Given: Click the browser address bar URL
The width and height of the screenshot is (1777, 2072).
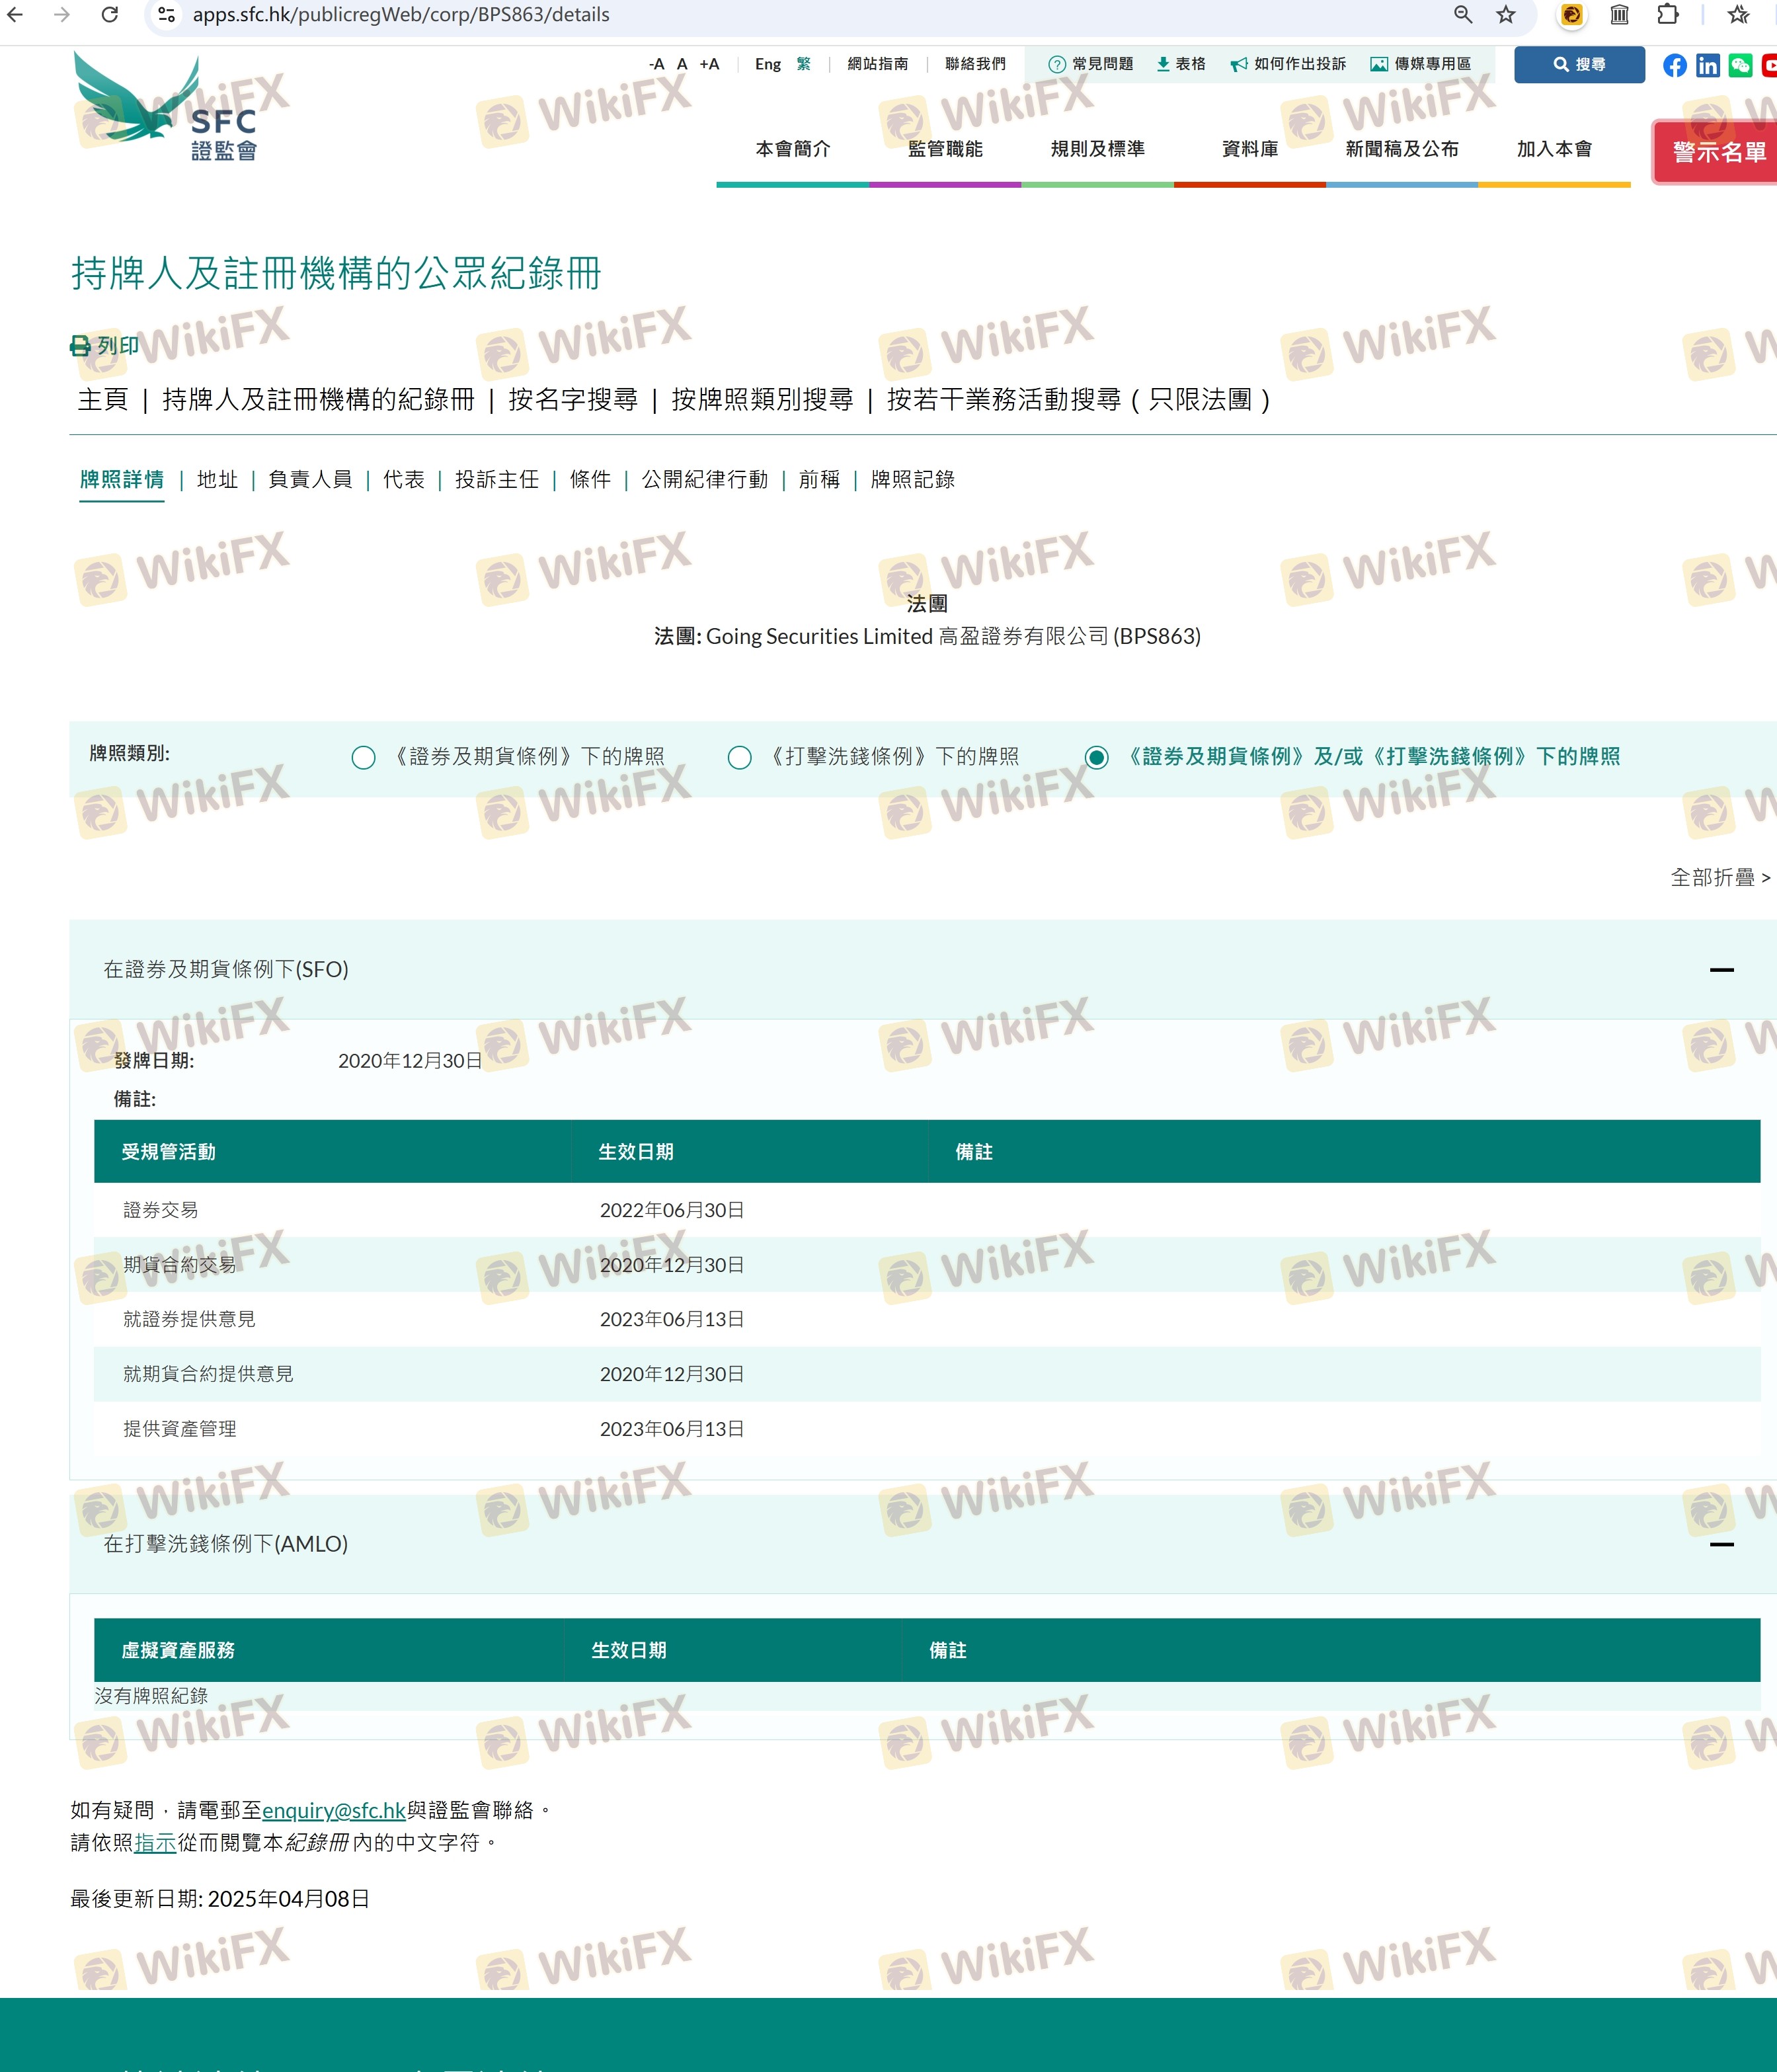Looking at the screenshot, I should (x=400, y=15).
